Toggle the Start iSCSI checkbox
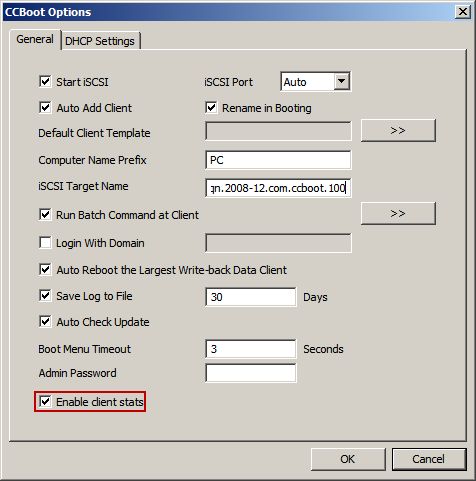This screenshot has width=476, height=481. coord(45,81)
